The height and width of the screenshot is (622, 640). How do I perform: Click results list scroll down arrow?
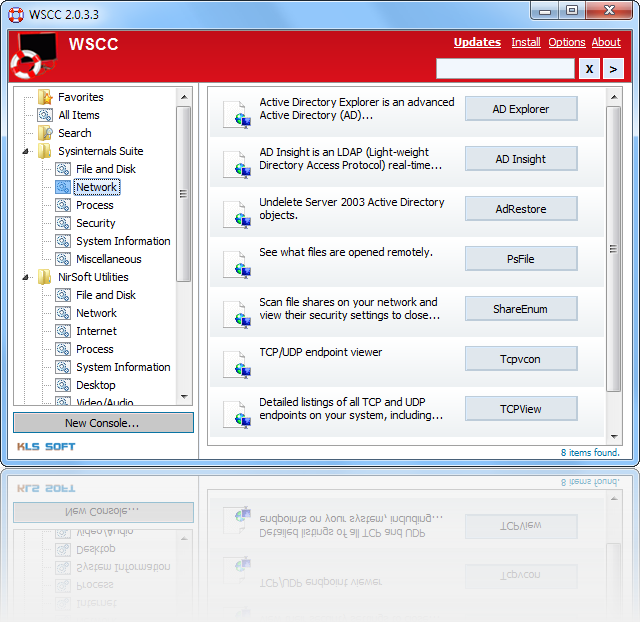[x=614, y=437]
